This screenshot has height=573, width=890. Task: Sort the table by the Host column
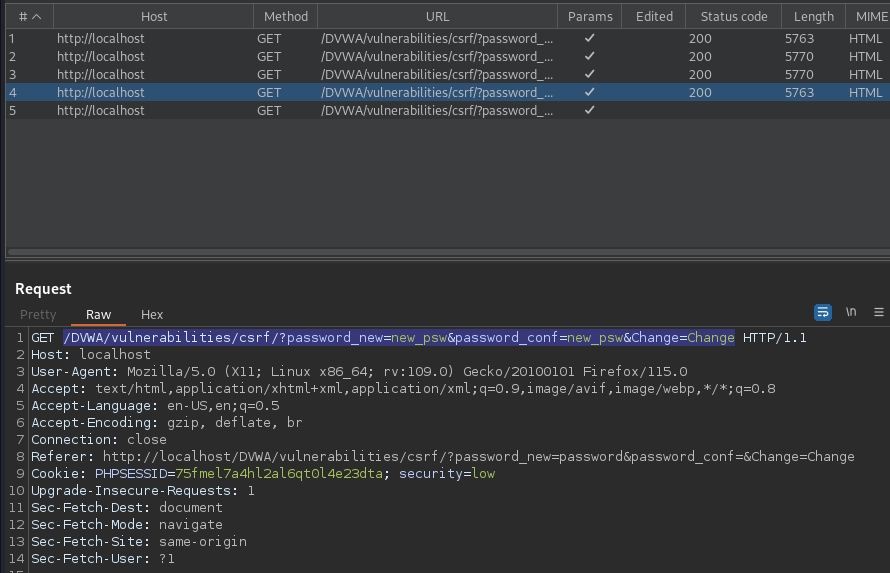click(x=154, y=17)
